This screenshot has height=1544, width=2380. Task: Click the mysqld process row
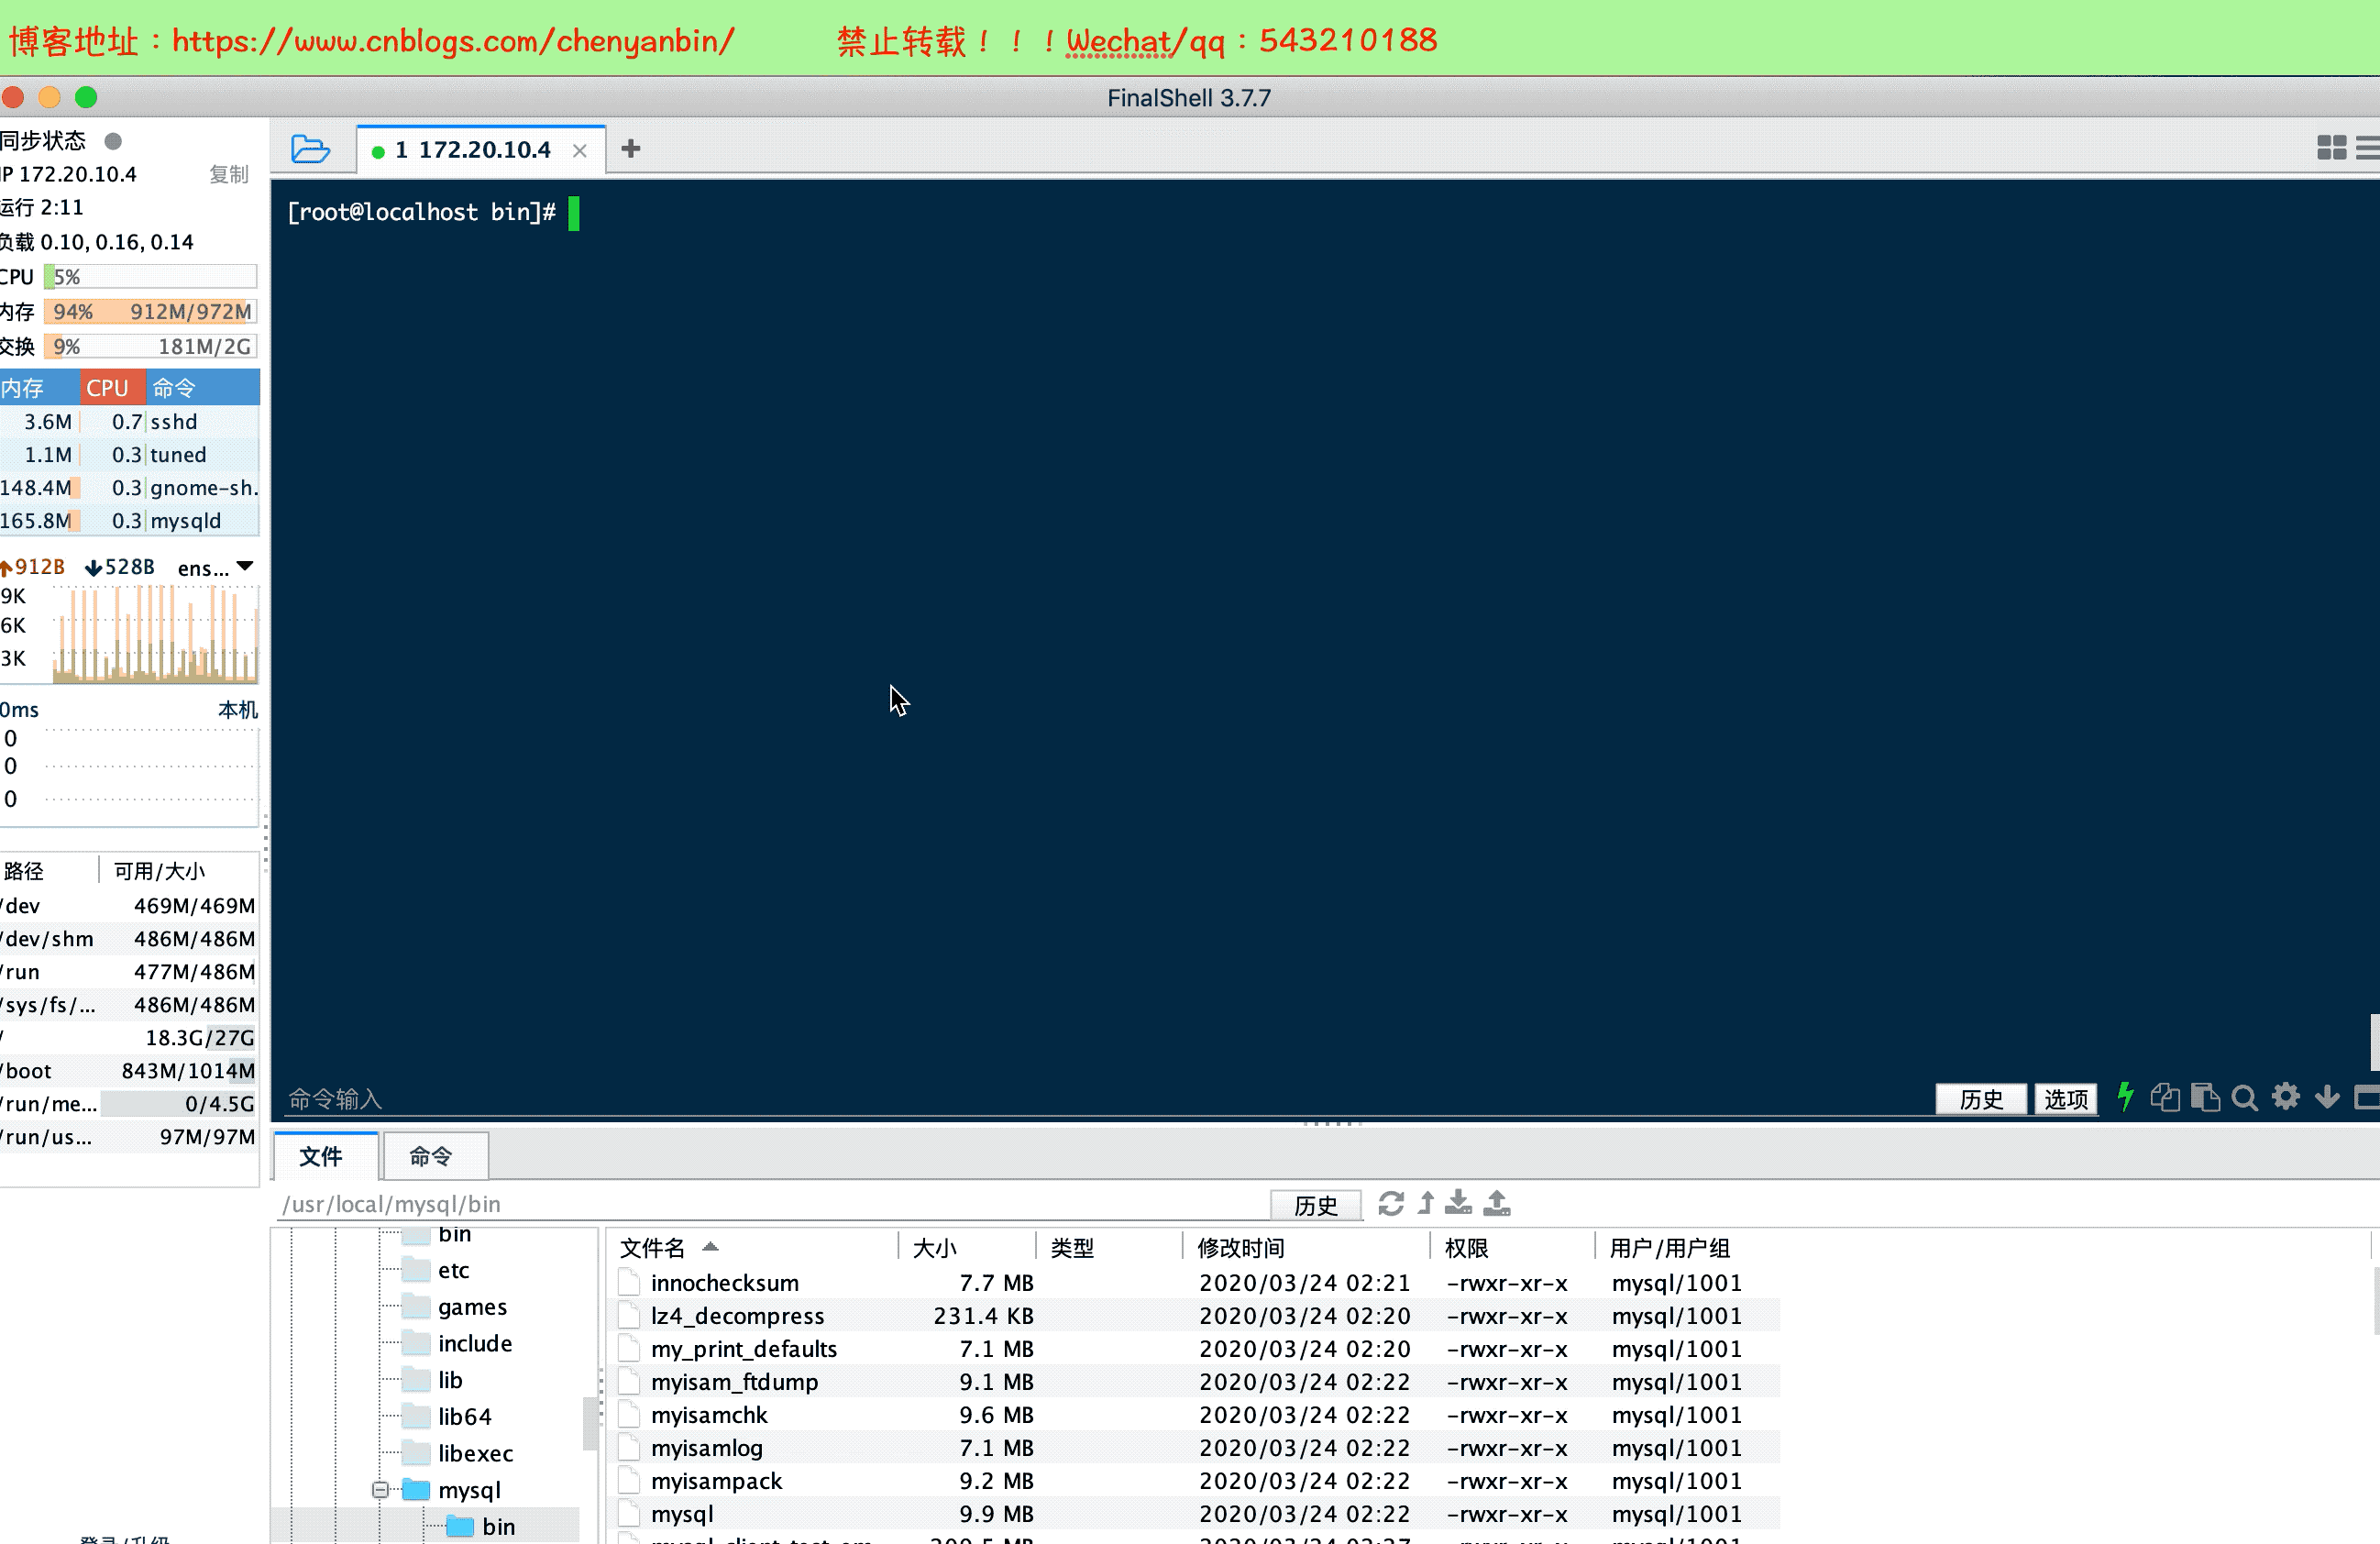click(x=130, y=520)
